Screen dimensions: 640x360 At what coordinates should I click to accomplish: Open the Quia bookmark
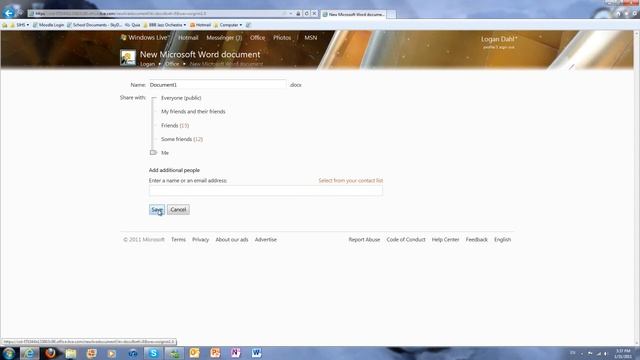point(133,25)
